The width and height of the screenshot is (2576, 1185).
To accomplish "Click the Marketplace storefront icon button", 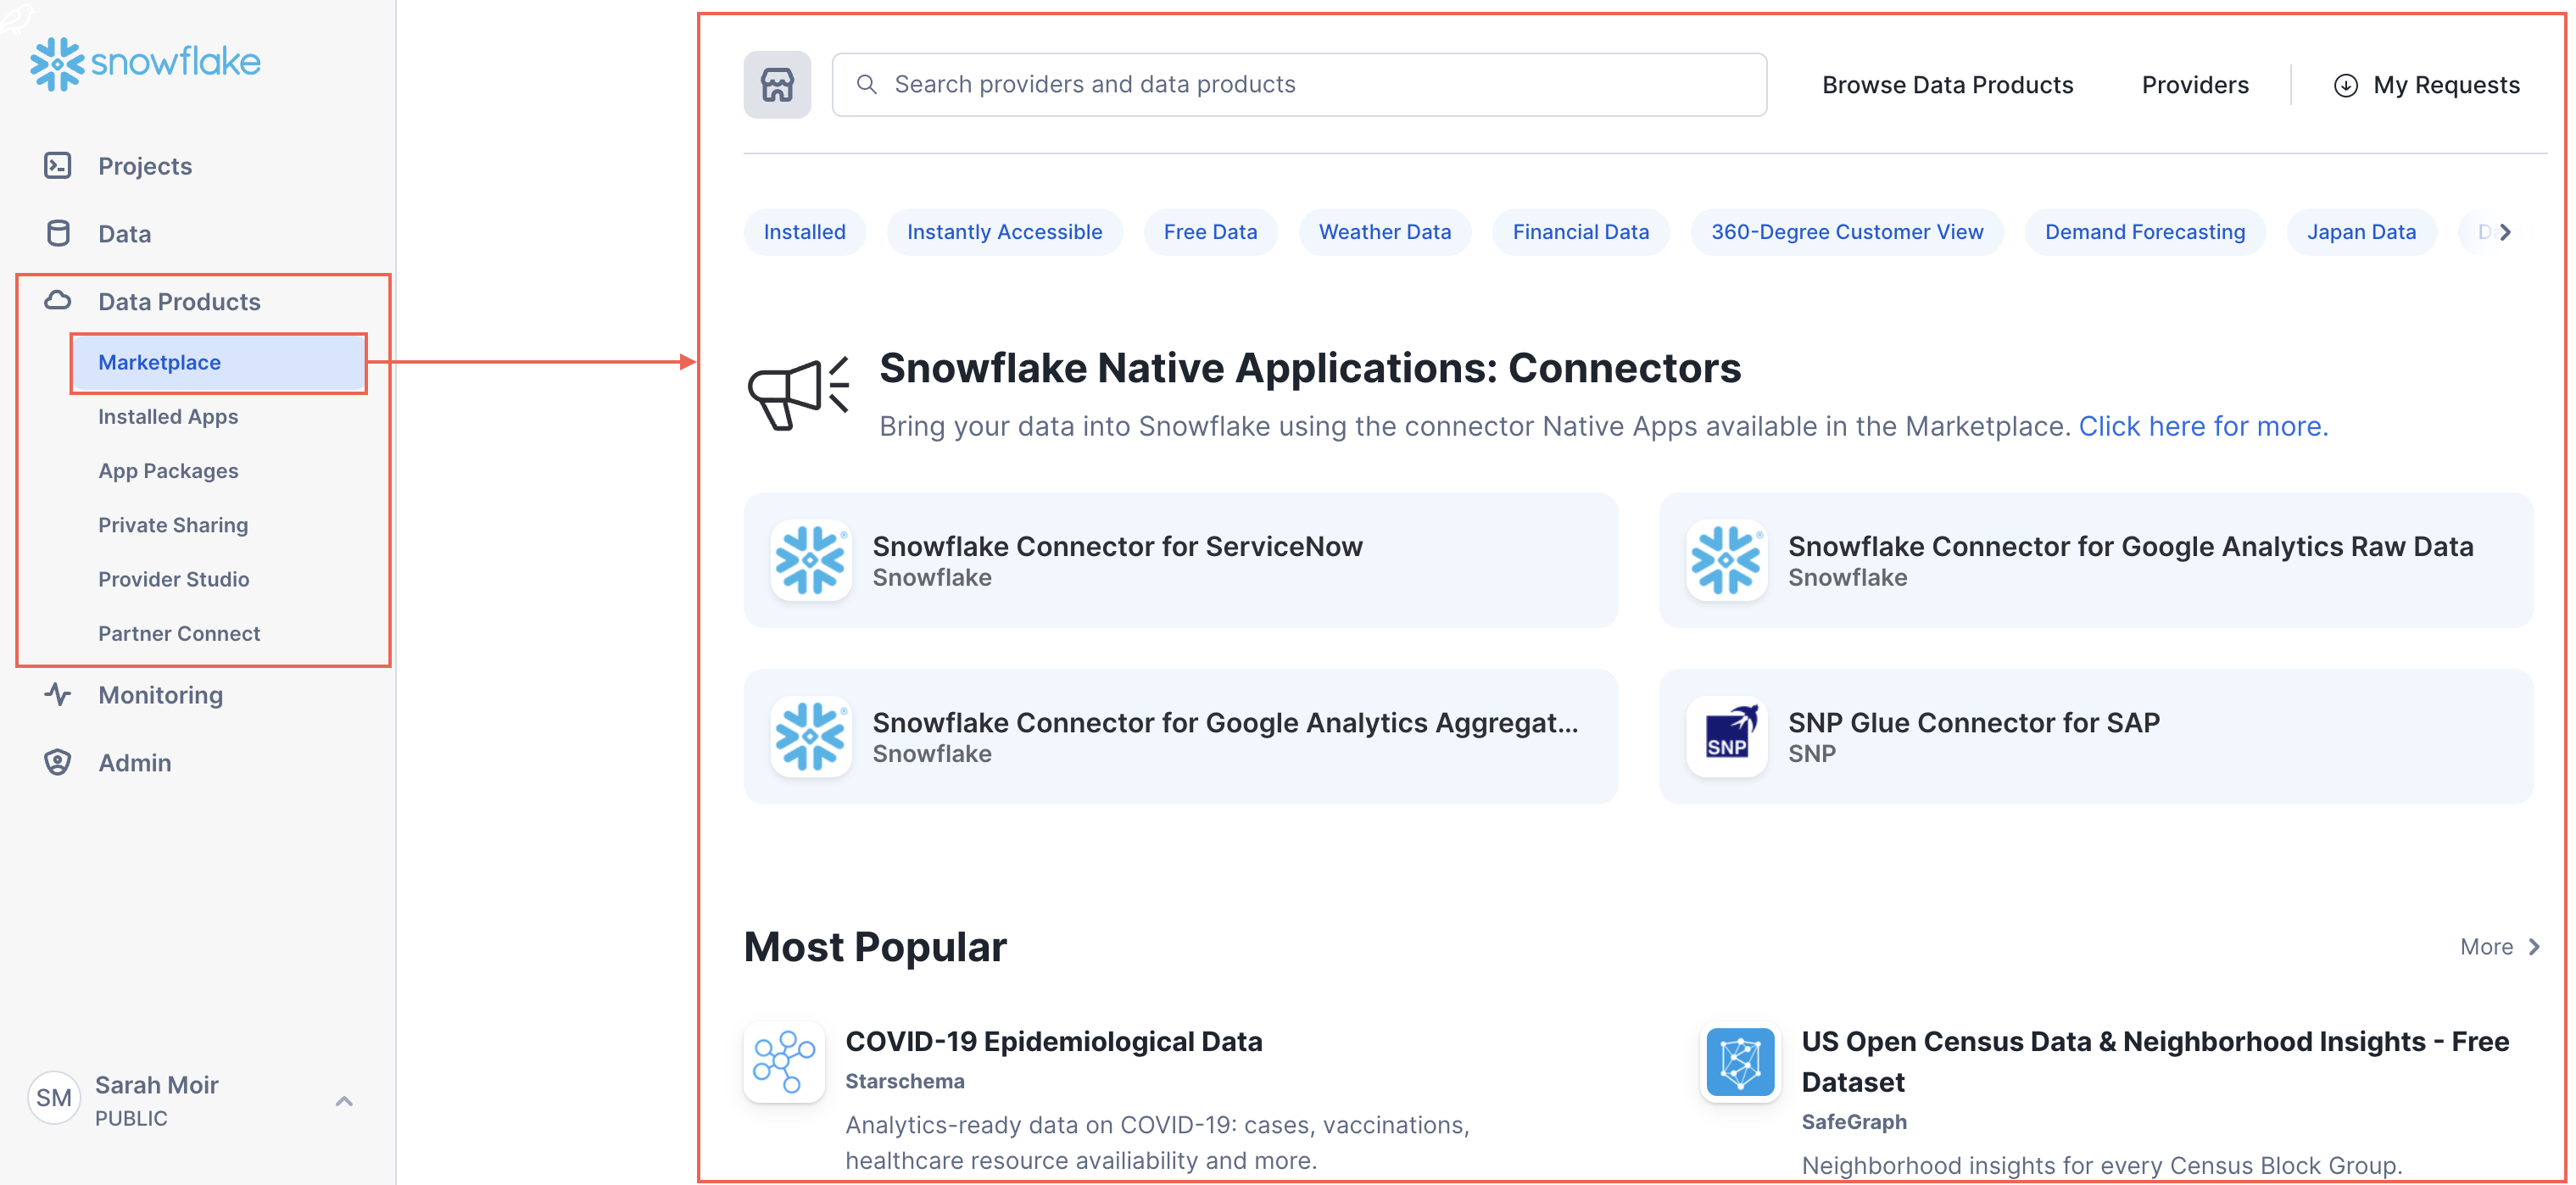I will [x=777, y=85].
